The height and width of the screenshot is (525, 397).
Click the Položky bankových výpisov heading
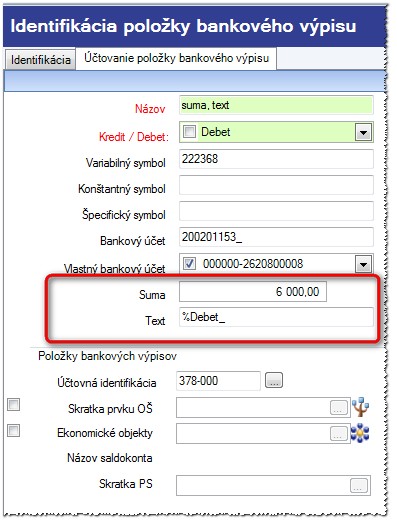coord(107,356)
